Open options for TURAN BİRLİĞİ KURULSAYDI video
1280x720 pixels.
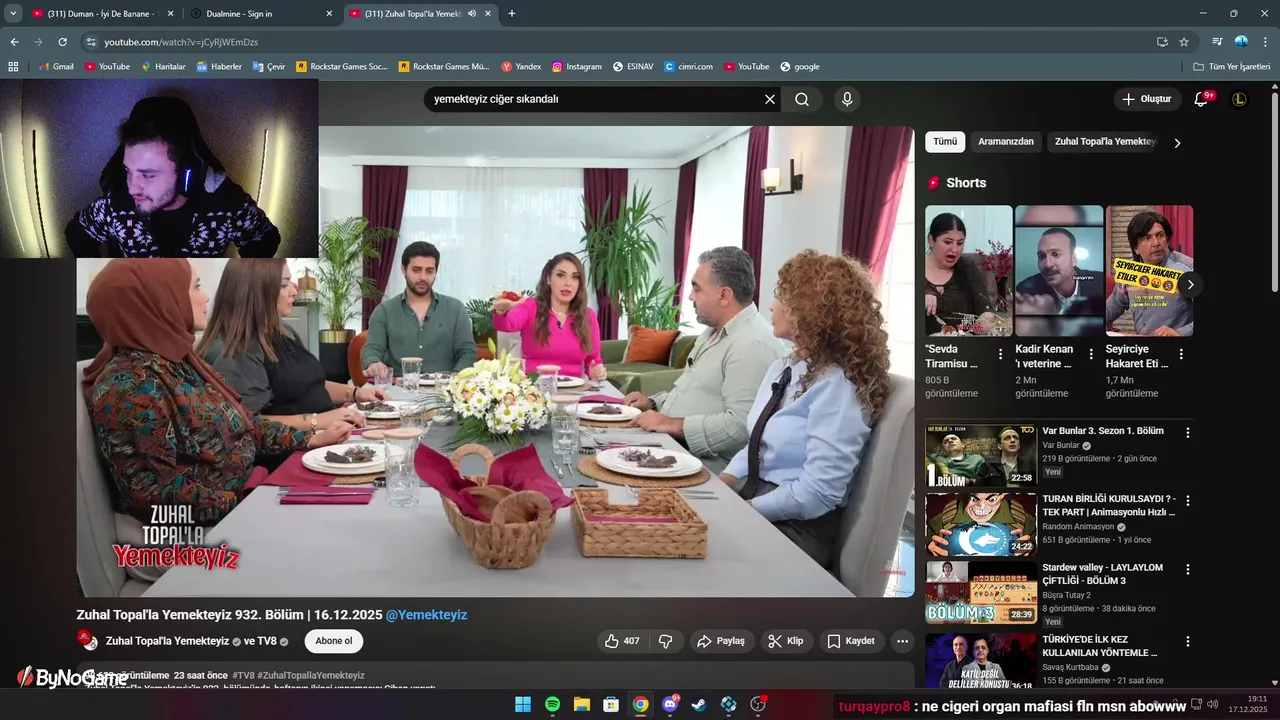point(1188,500)
